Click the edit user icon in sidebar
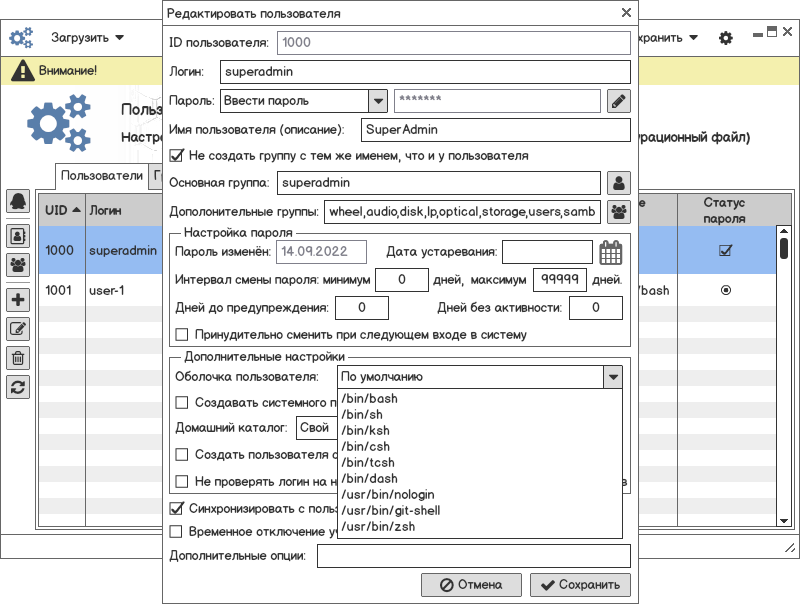Image resolution: width=800 pixels, height=604 pixels. pos(18,329)
